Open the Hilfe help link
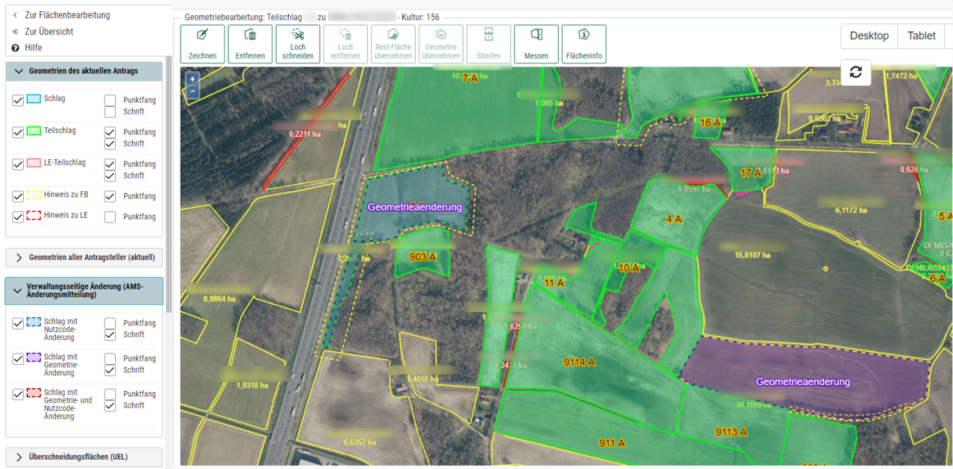Viewport: 953px width, 469px height. [x=32, y=47]
